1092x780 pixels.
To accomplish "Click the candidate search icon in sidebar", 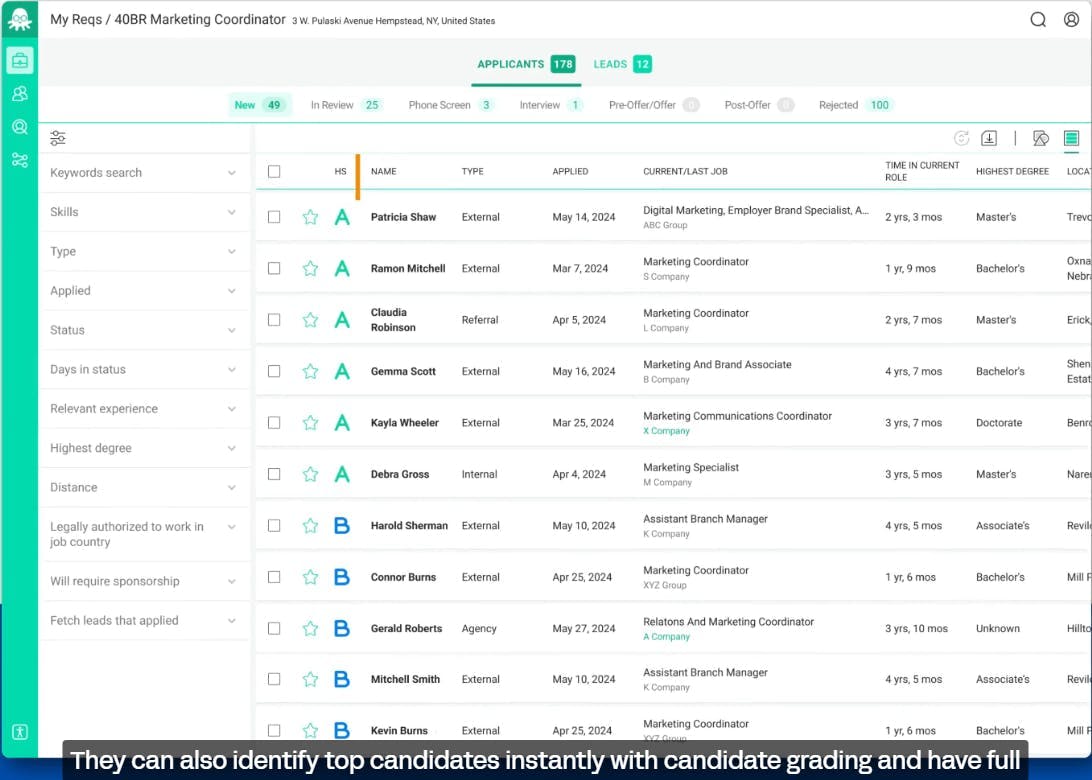I will coord(19,127).
